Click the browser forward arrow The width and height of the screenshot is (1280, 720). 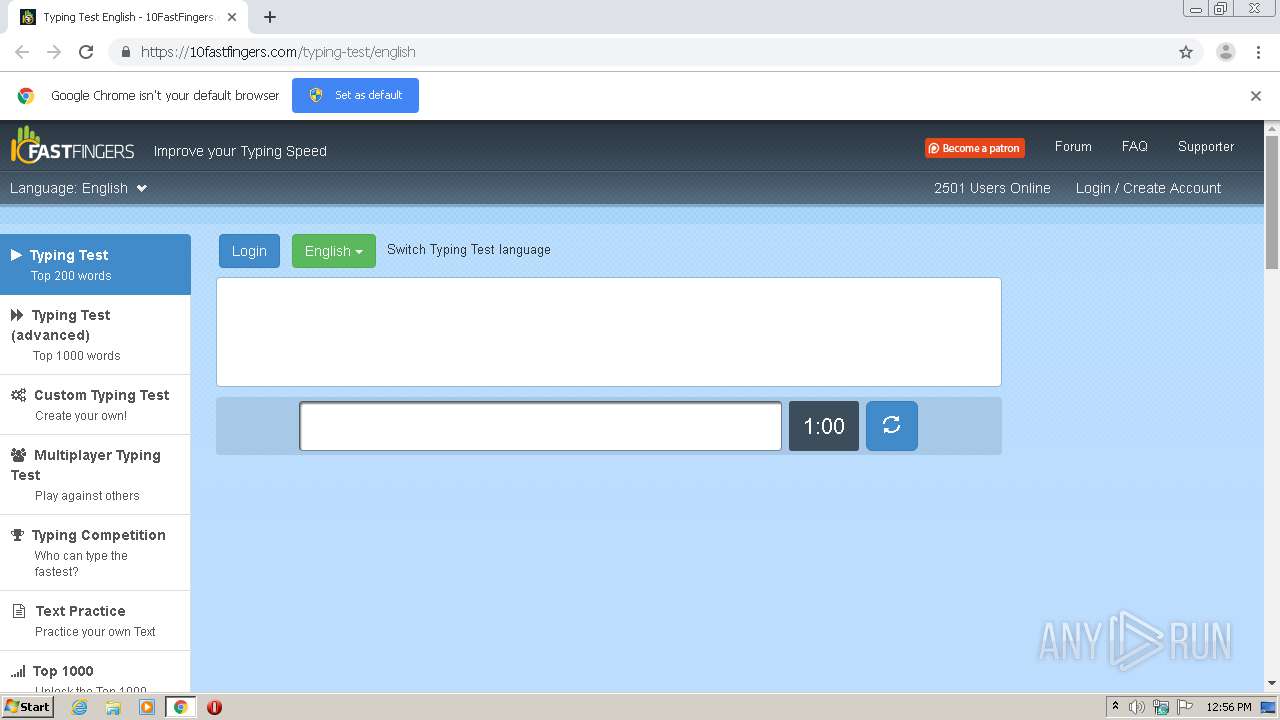(x=54, y=52)
